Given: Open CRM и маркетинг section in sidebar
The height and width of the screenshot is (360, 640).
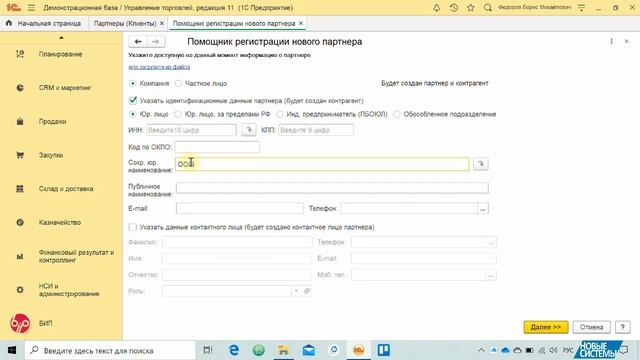Looking at the screenshot, I should pos(65,88).
